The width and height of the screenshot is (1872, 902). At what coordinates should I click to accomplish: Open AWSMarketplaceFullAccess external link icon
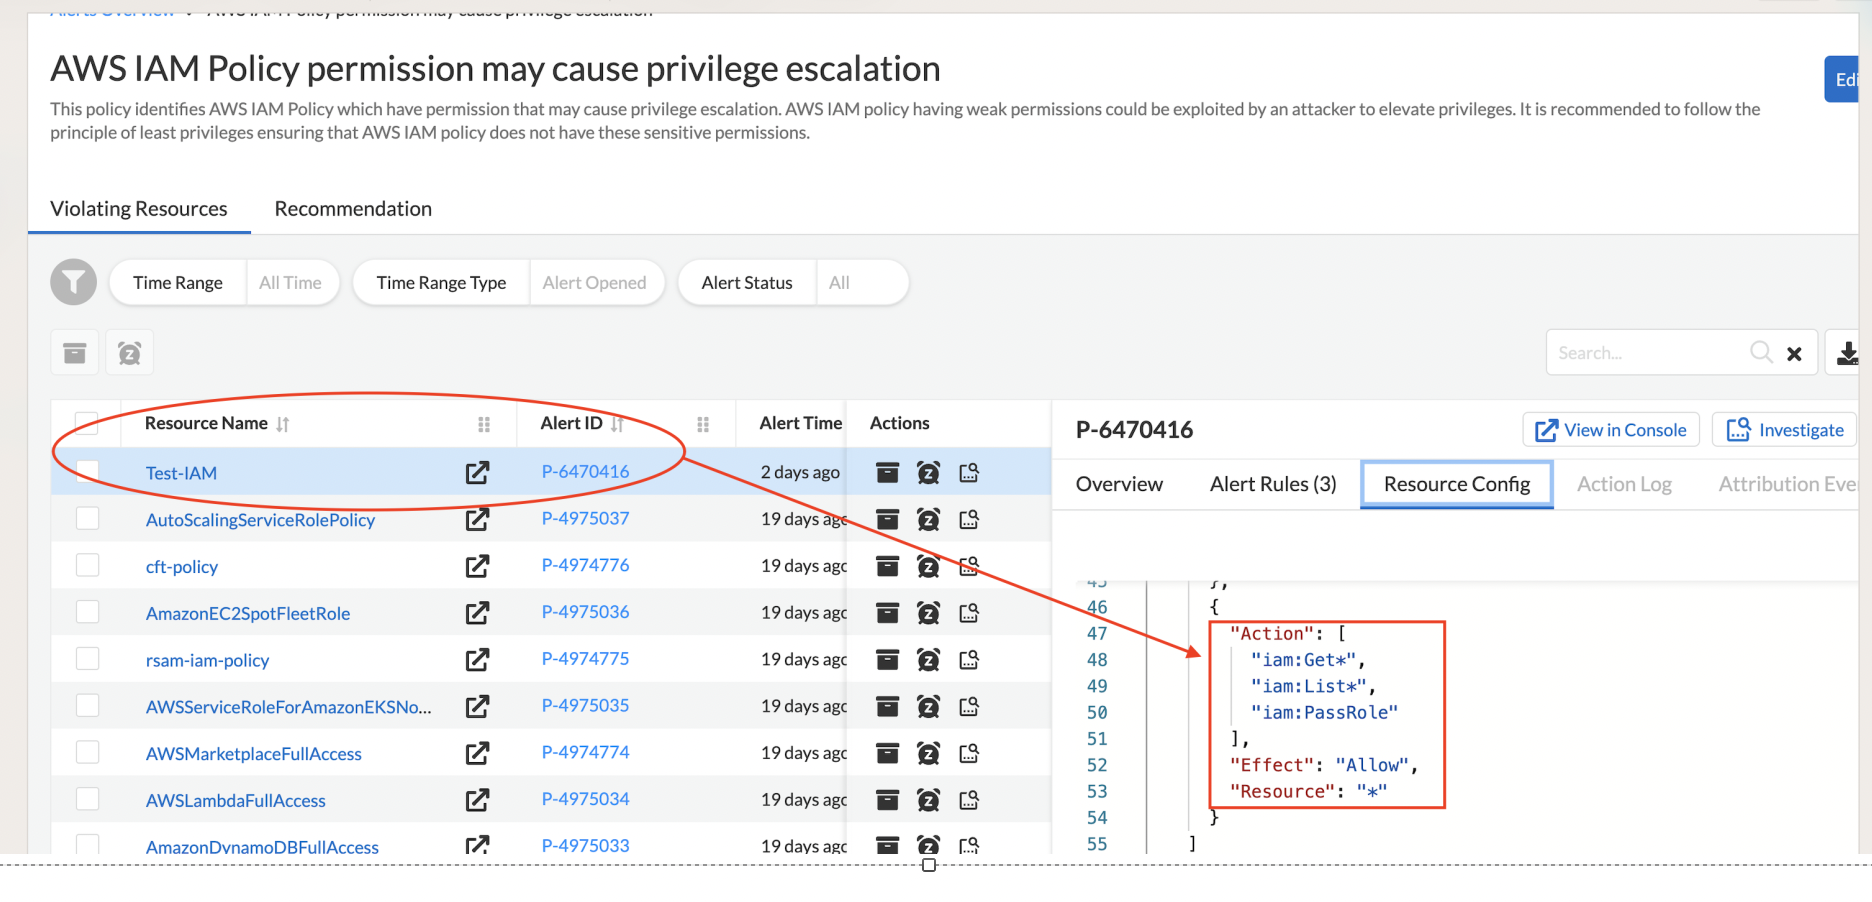[478, 753]
